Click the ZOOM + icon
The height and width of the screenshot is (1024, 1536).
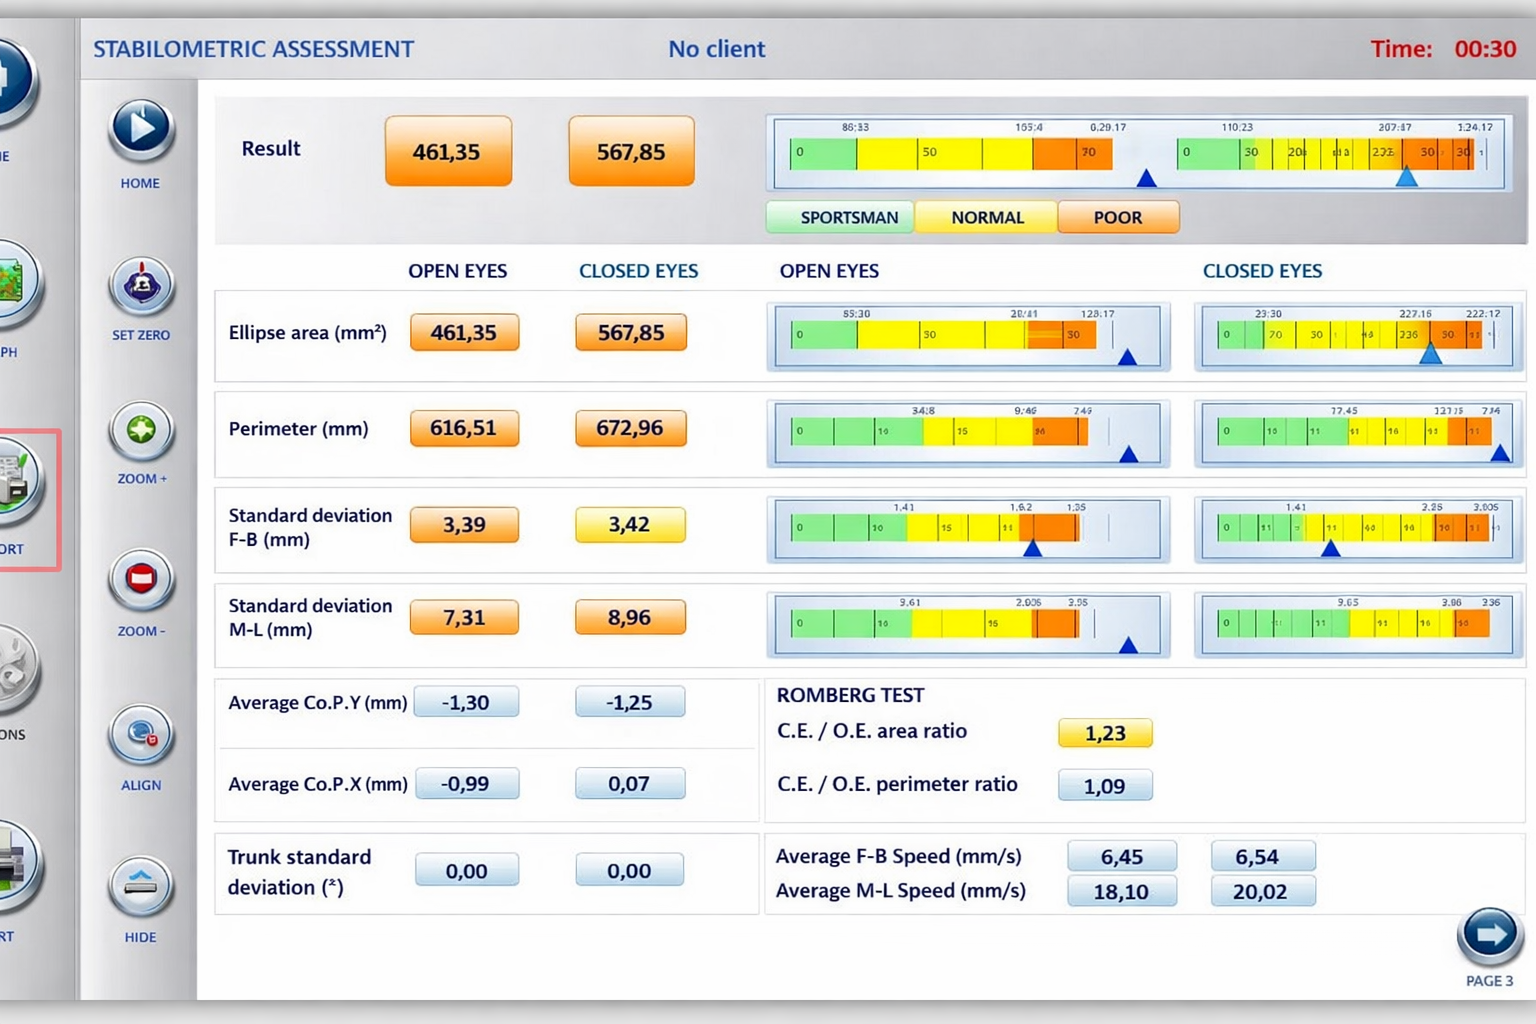coord(141,431)
